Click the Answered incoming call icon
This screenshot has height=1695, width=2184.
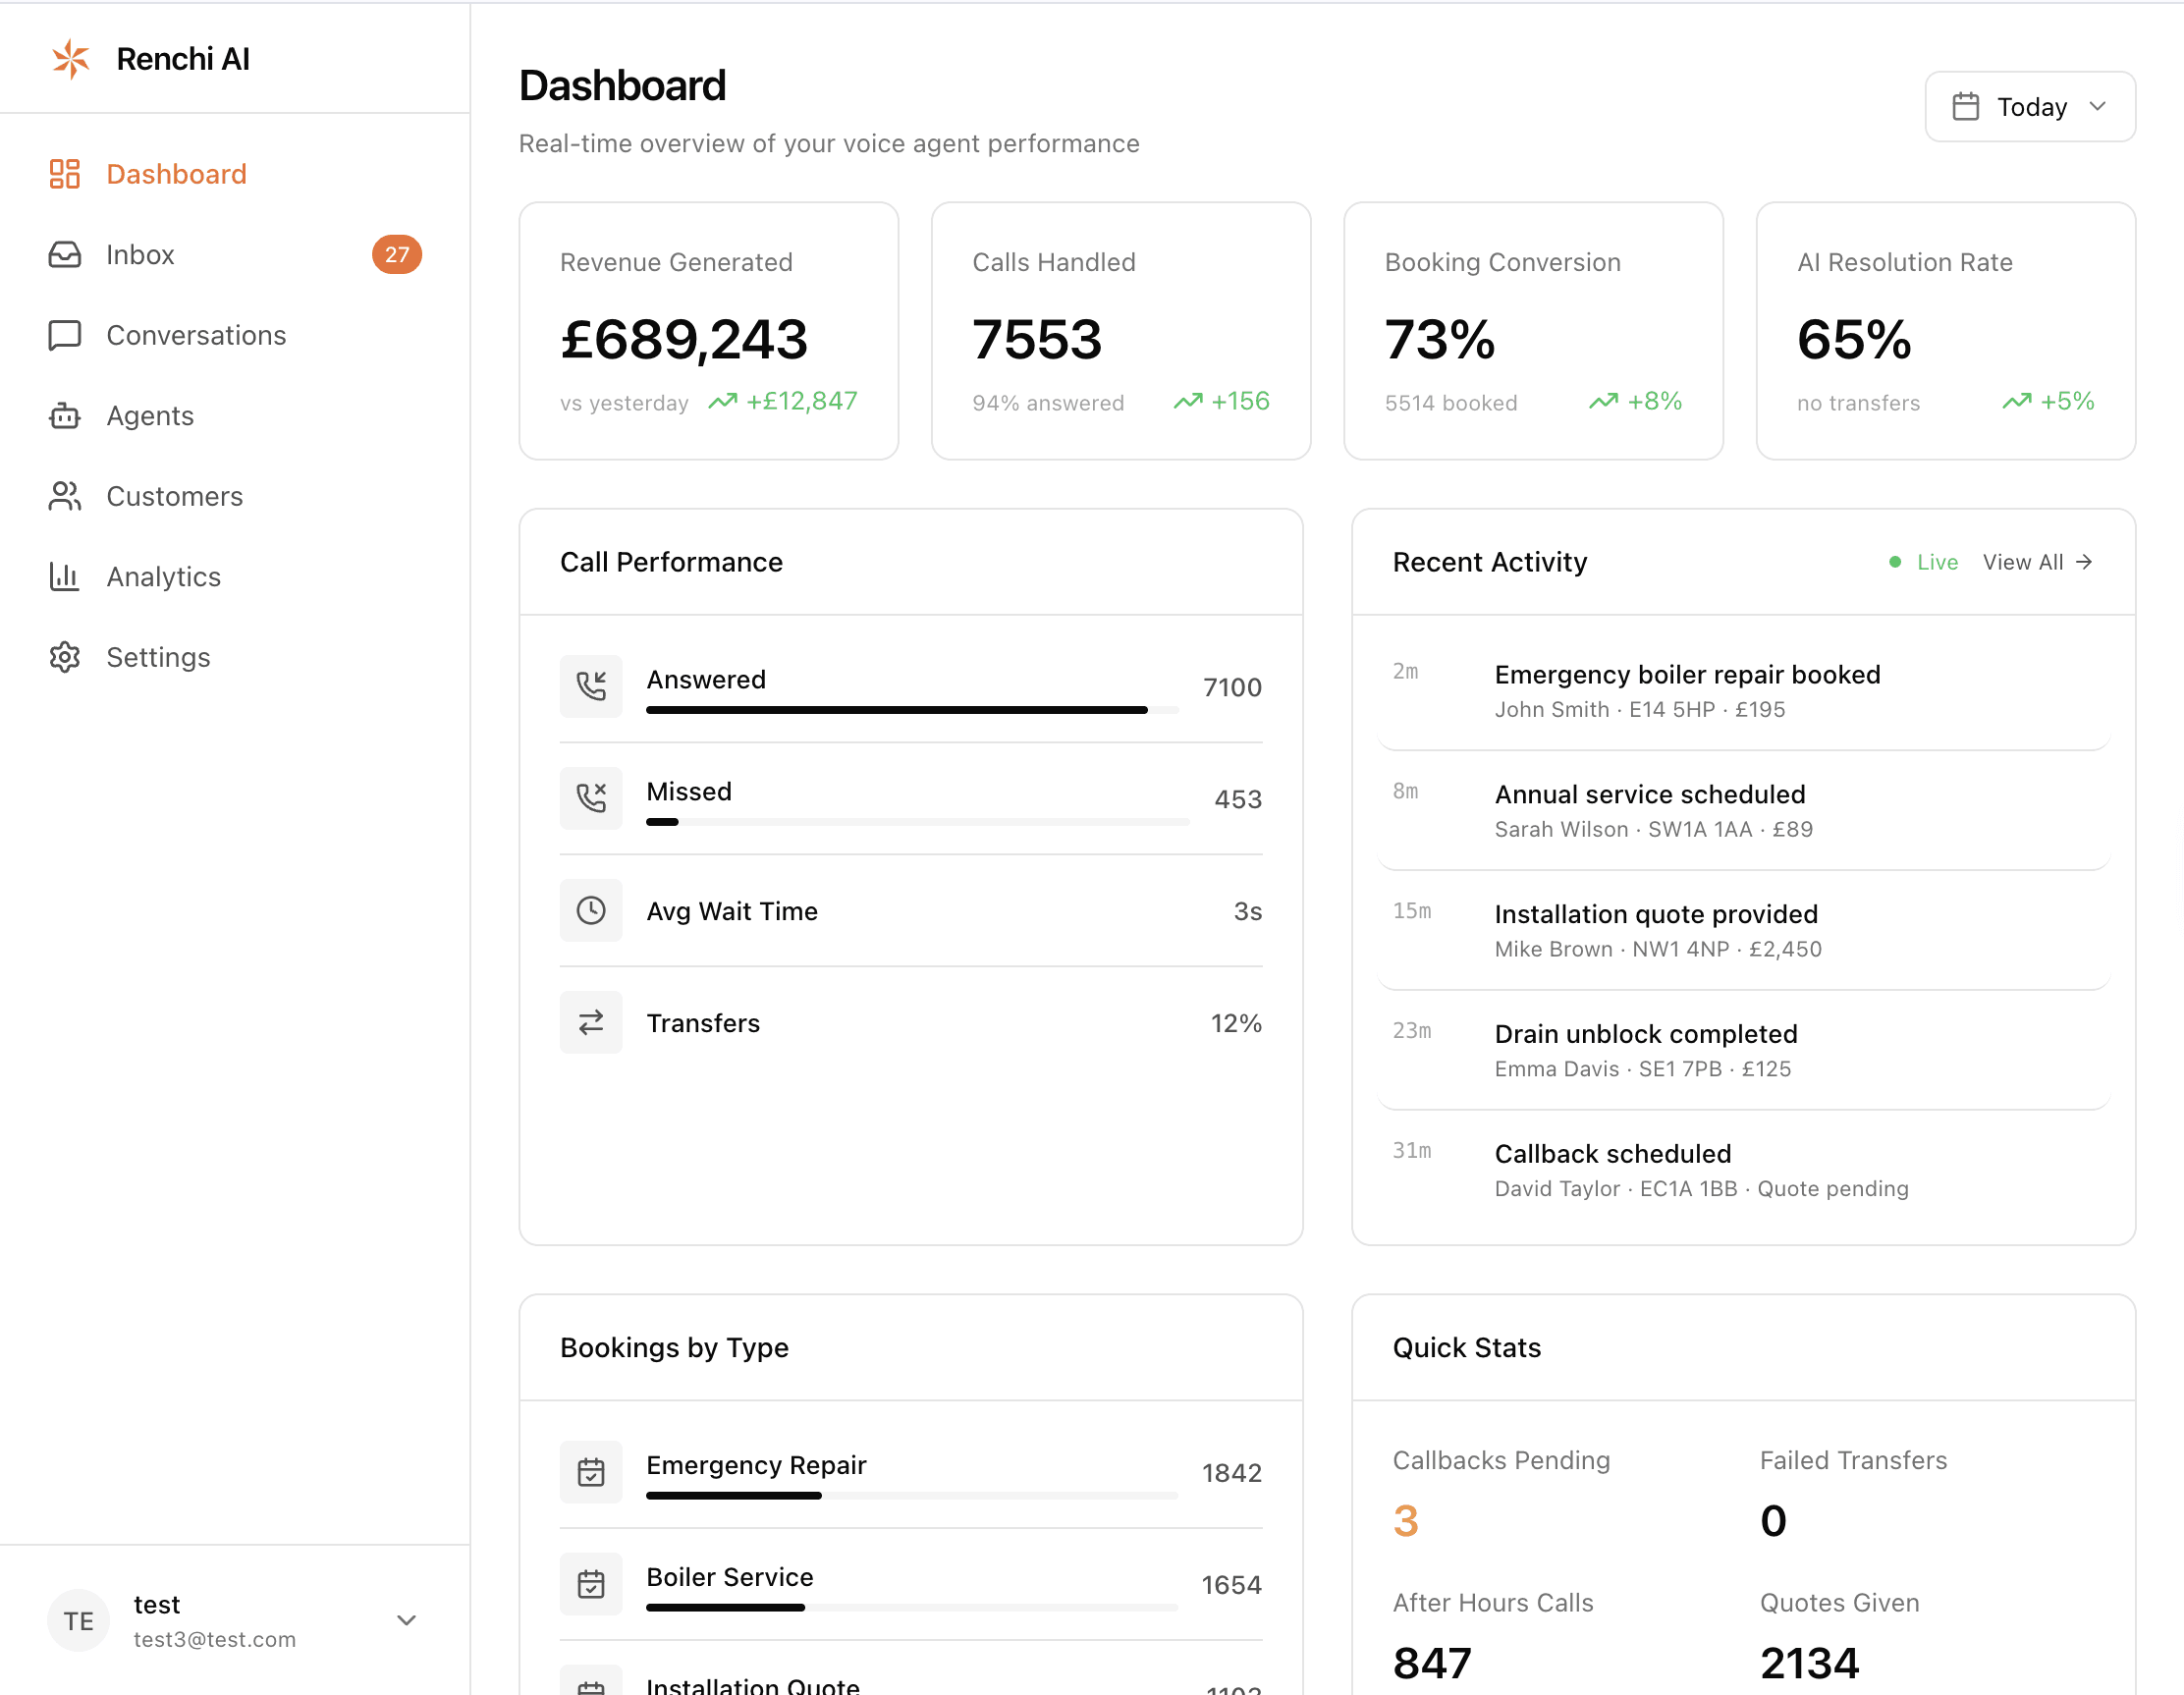pyautogui.click(x=591, y=686)
